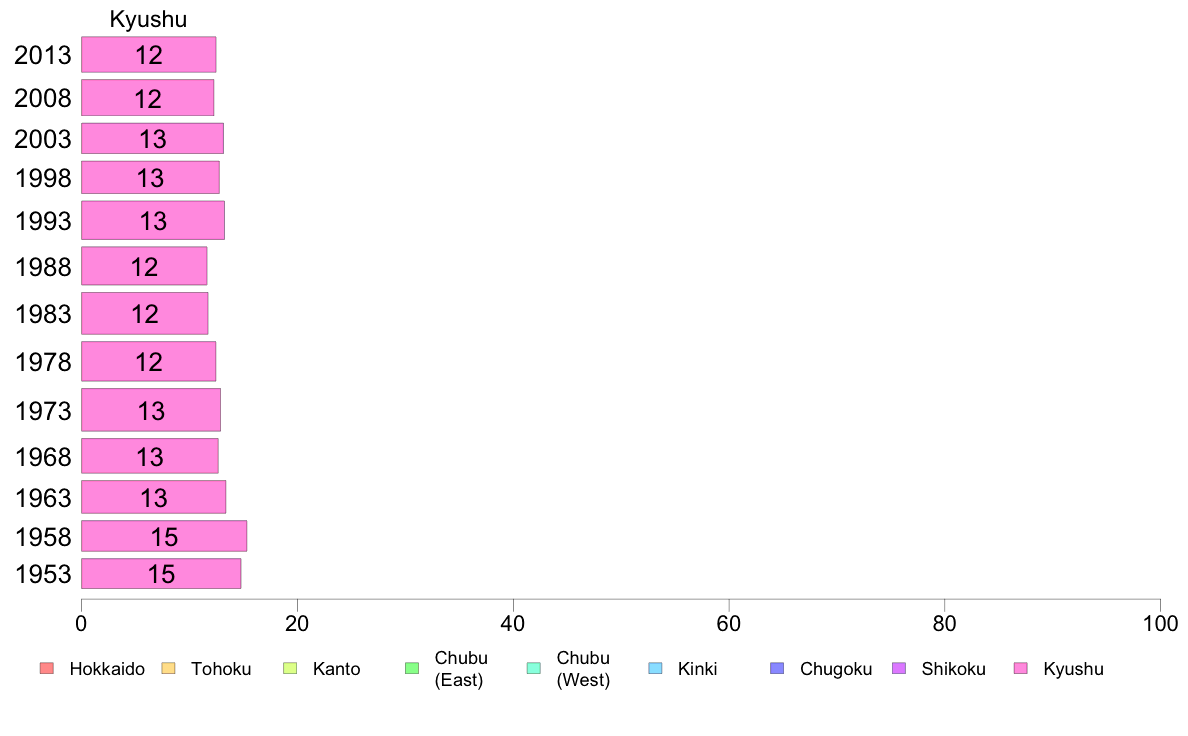Select the 1953 Kyushu bar
Screen dimensions: 1188x736
coord(161,573)
